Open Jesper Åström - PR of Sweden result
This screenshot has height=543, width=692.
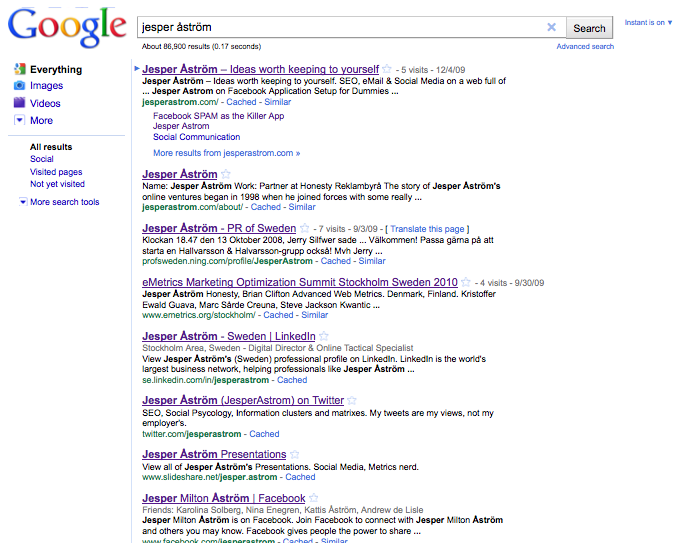tap(219, 228)
